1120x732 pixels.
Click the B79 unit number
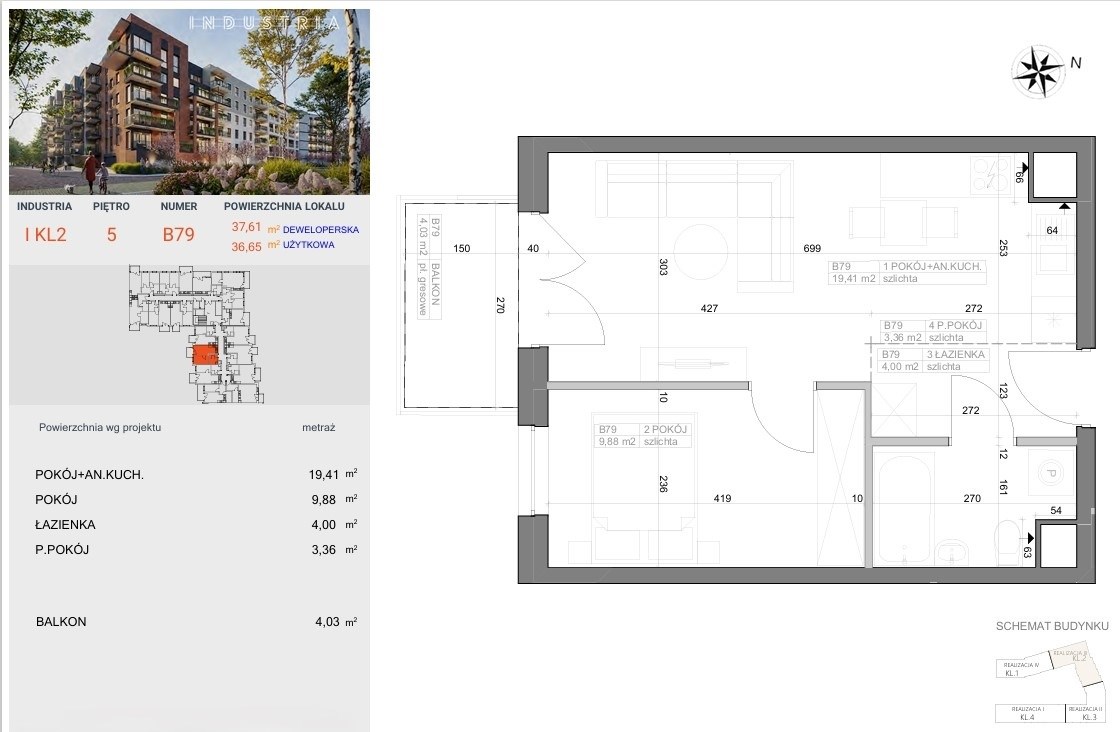(178, 235)
